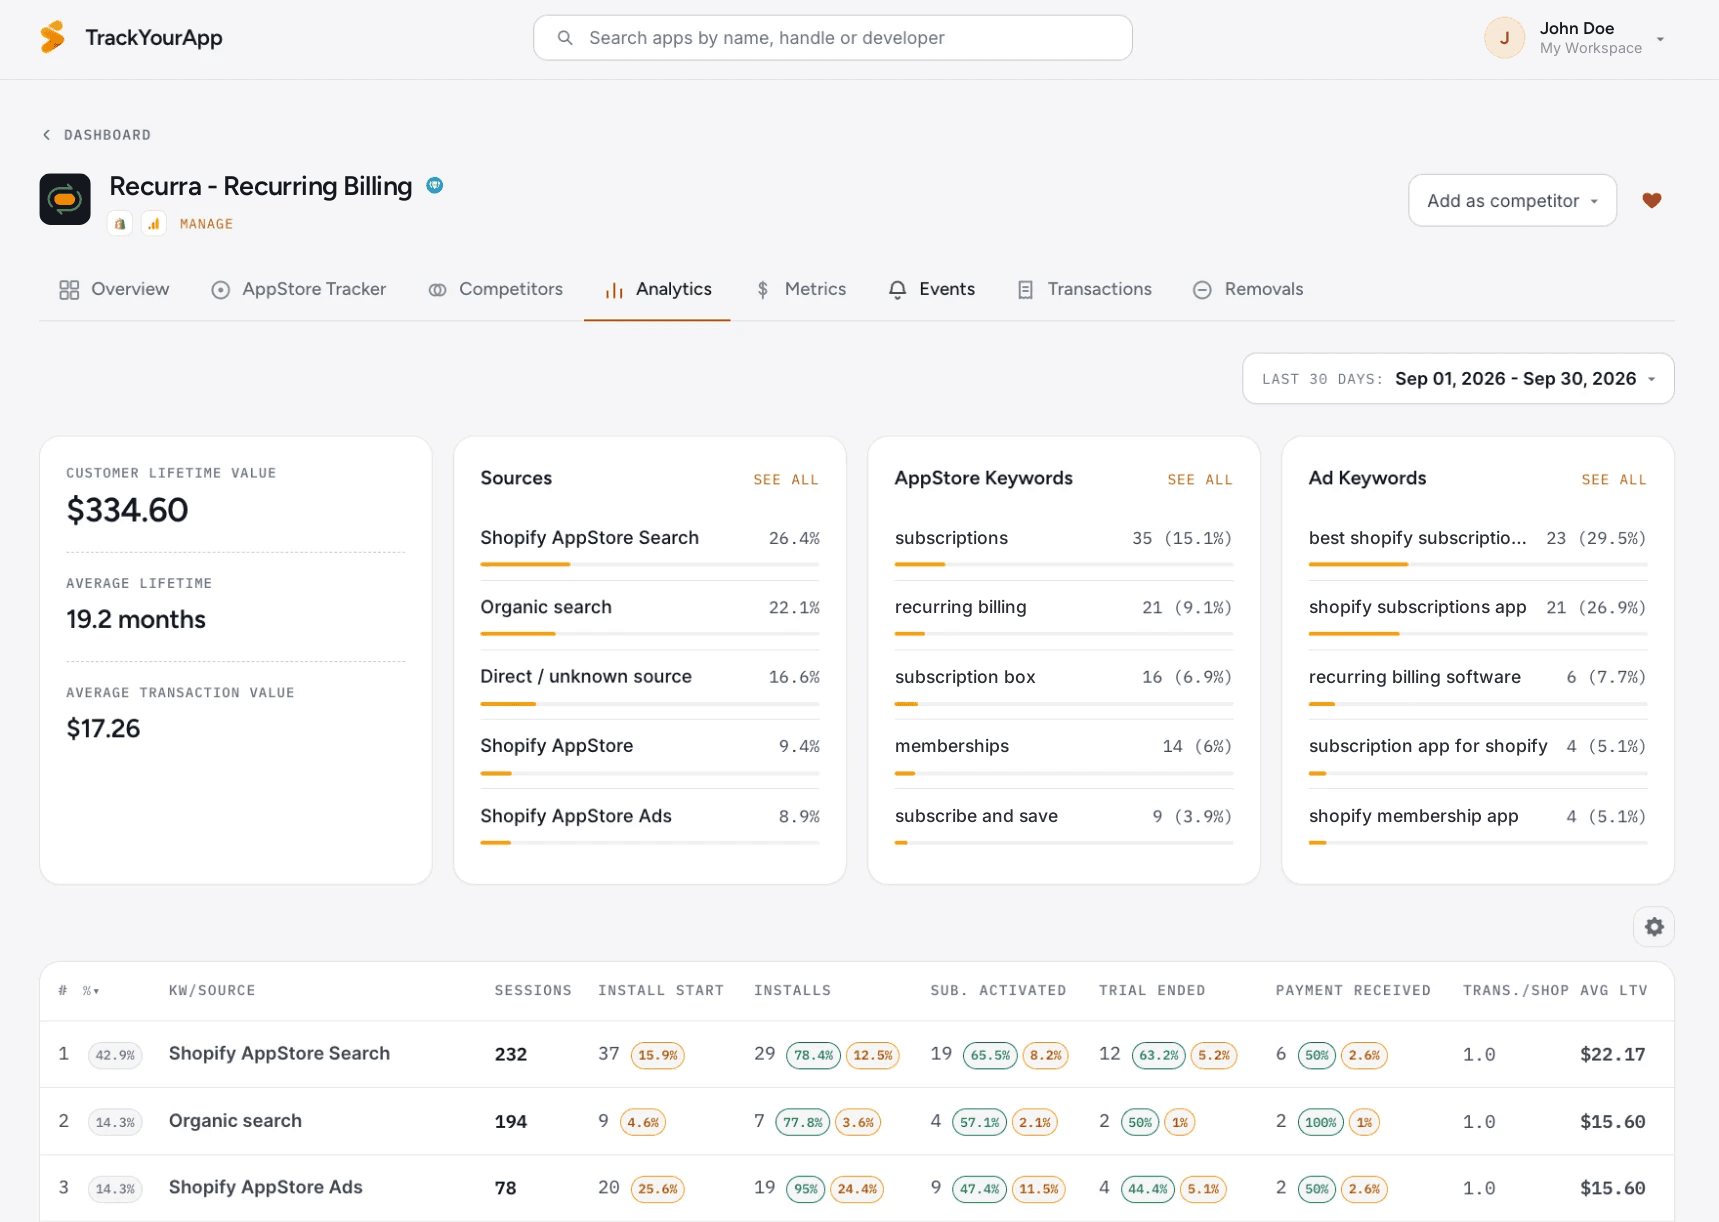Viewport: 1719px width, 1222px height.
Task: Open the Add as competitor dropdown
Action: (1512, 201)
